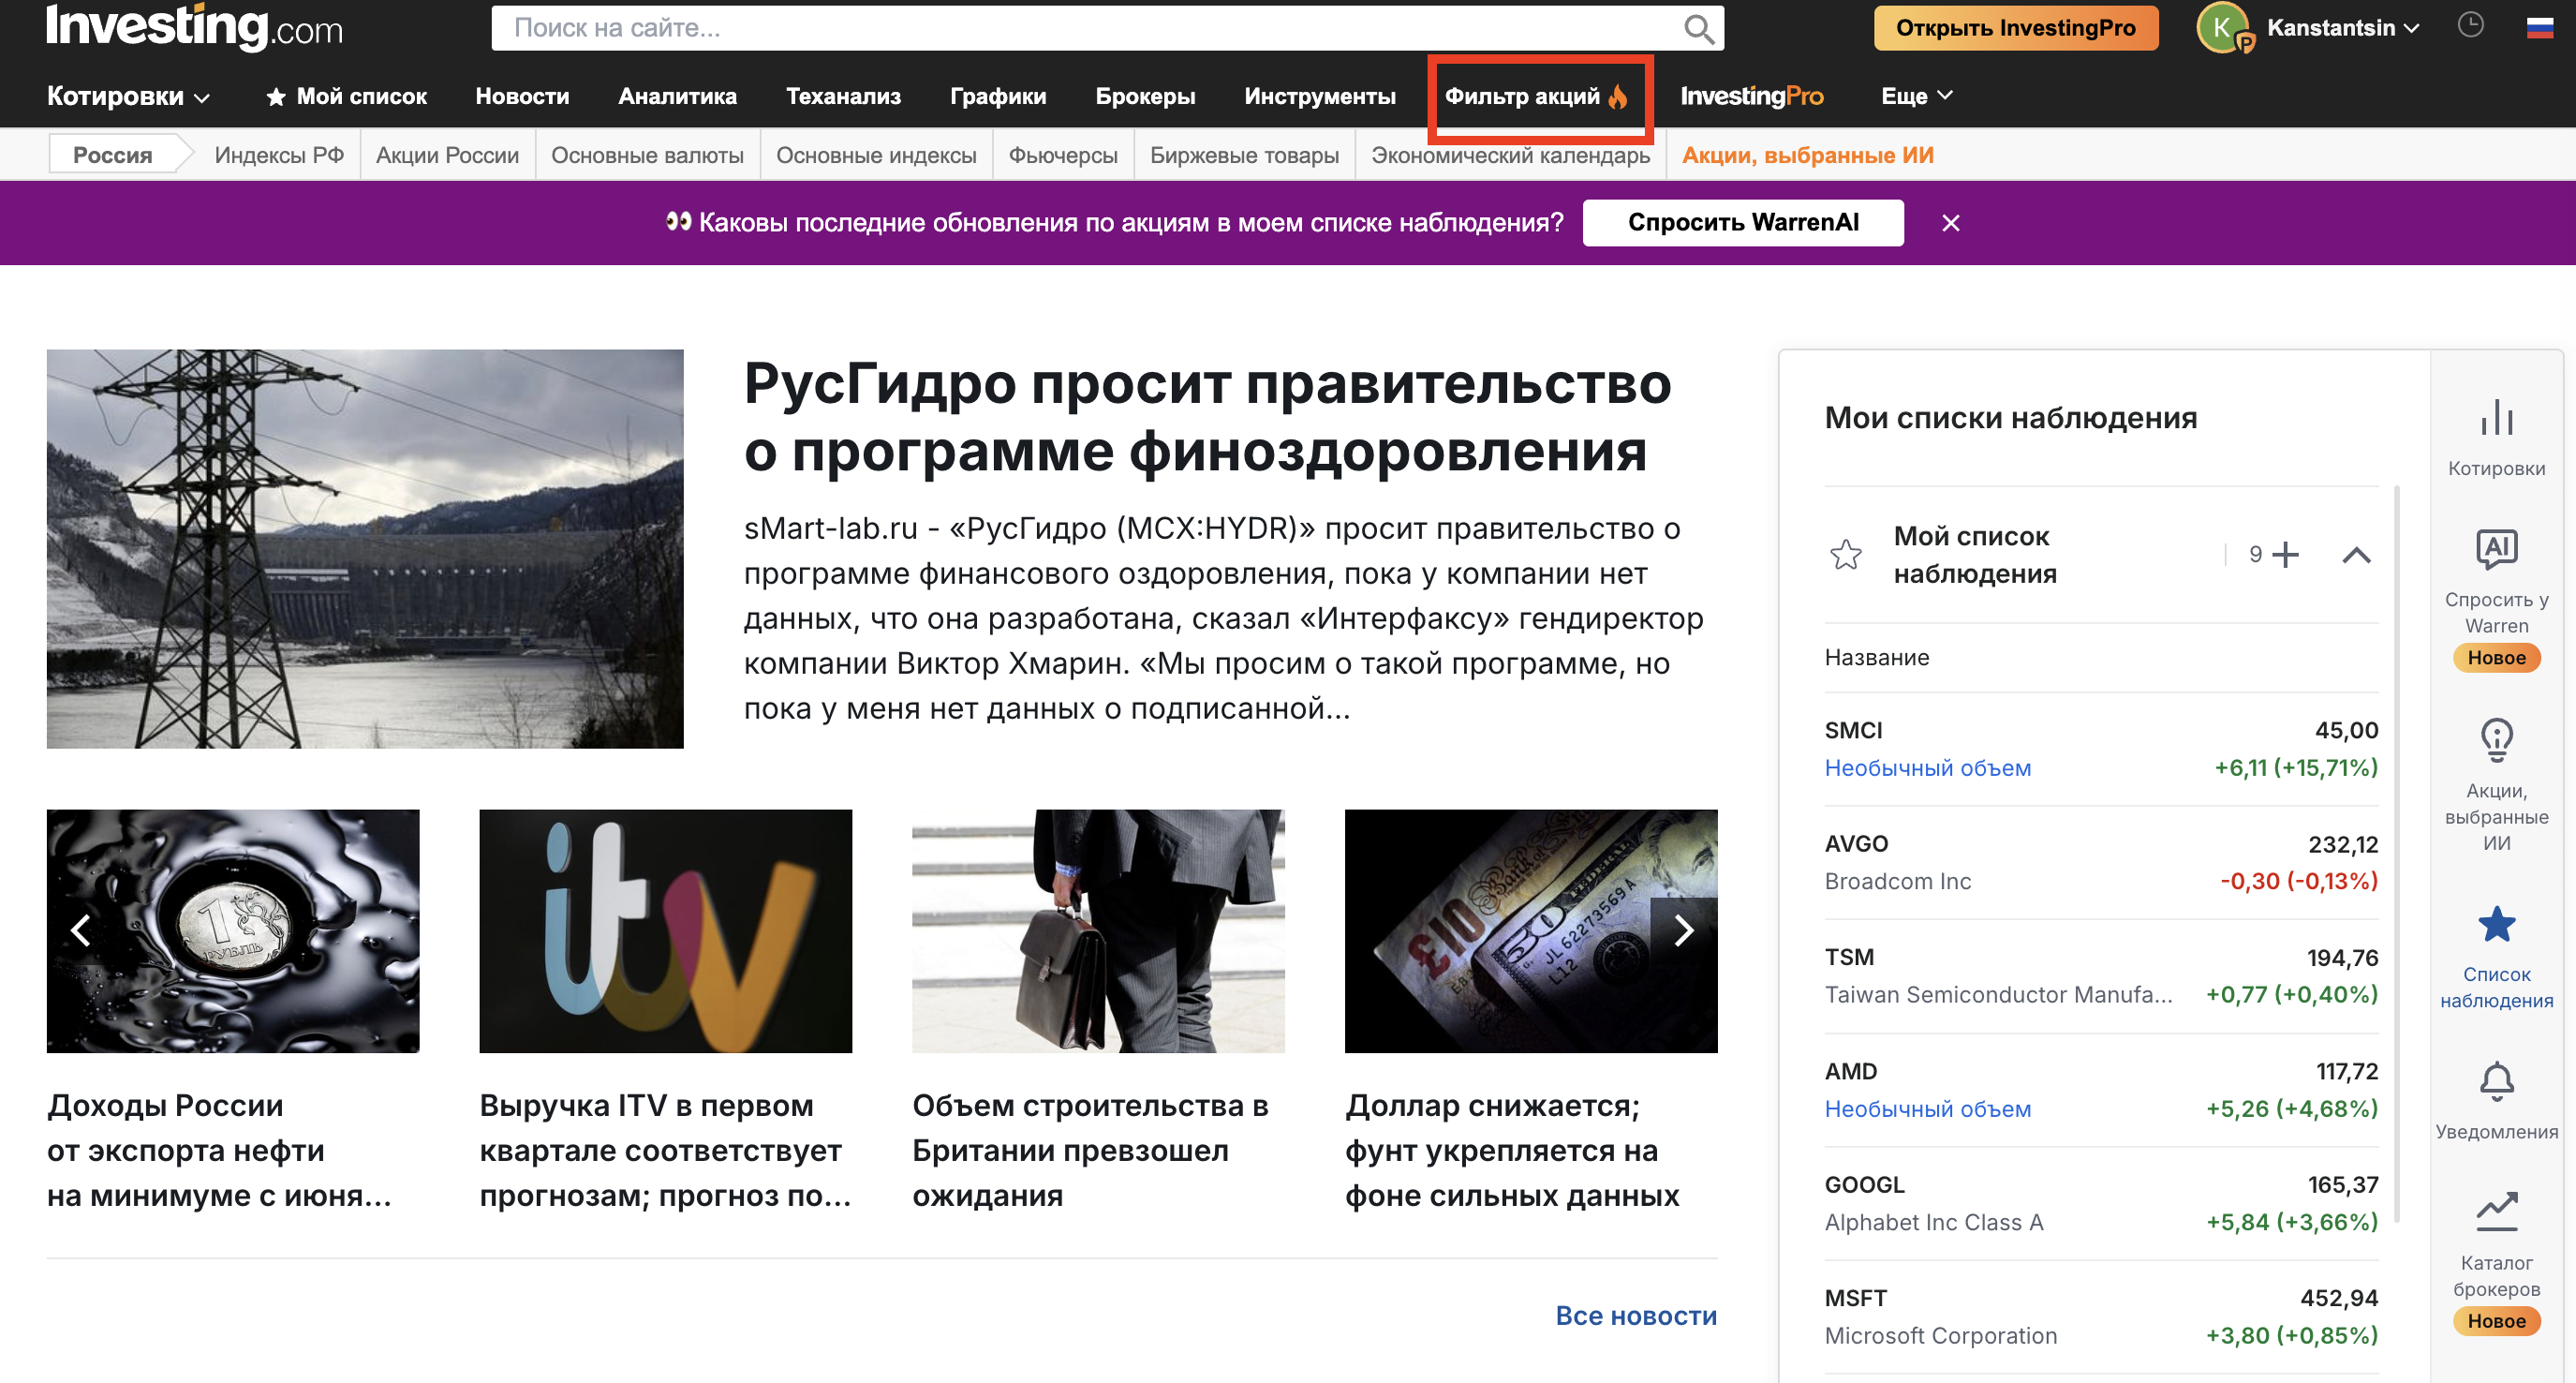Open Мой список in navigation
Screen dimensions: 2576x1383
pos(346,96)
